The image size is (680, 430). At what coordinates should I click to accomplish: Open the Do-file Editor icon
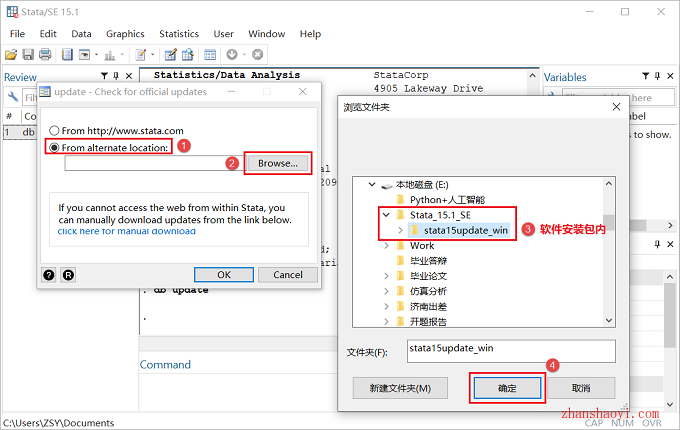(141, 55)
